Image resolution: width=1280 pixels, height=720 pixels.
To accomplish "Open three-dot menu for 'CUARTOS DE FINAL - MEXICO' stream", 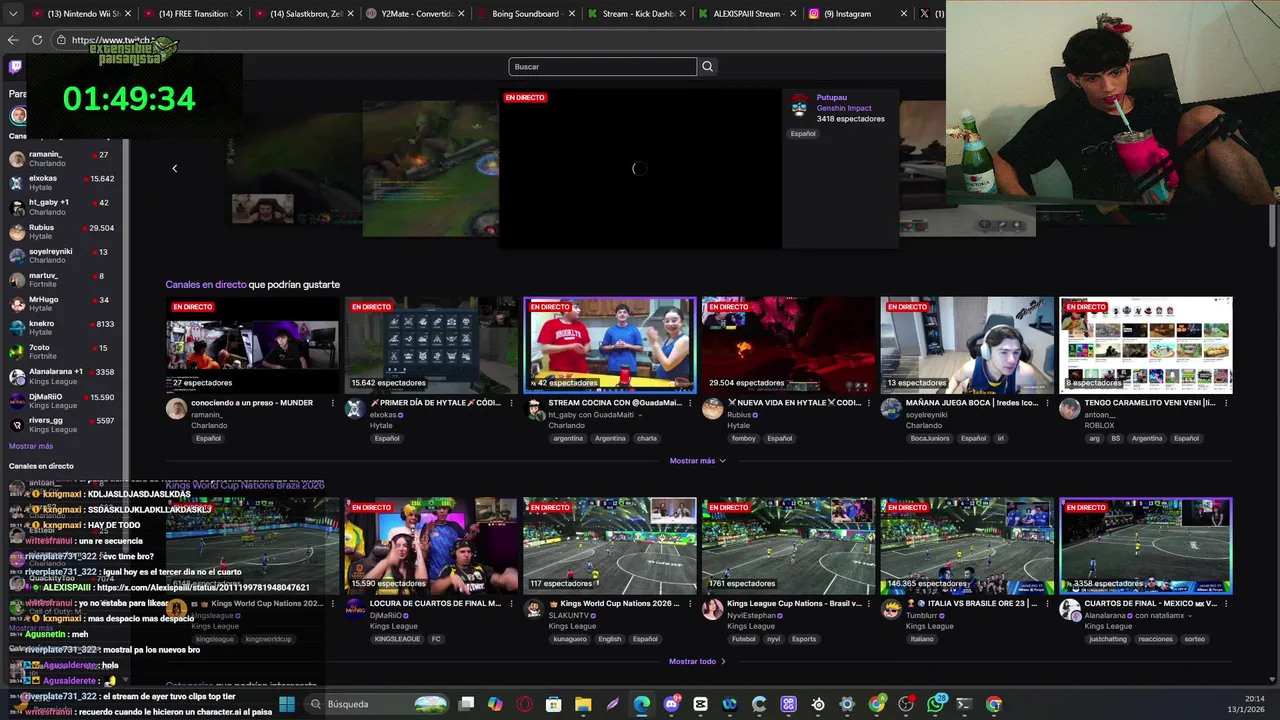I will click(1225, 604).
